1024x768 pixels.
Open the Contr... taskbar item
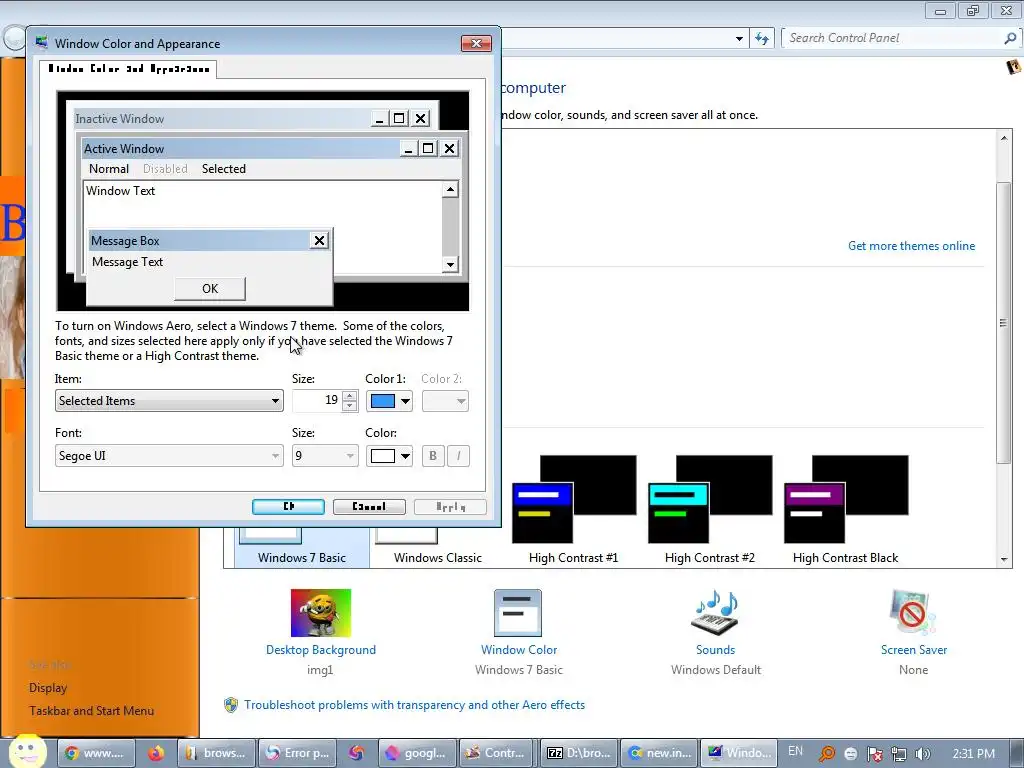496,753
